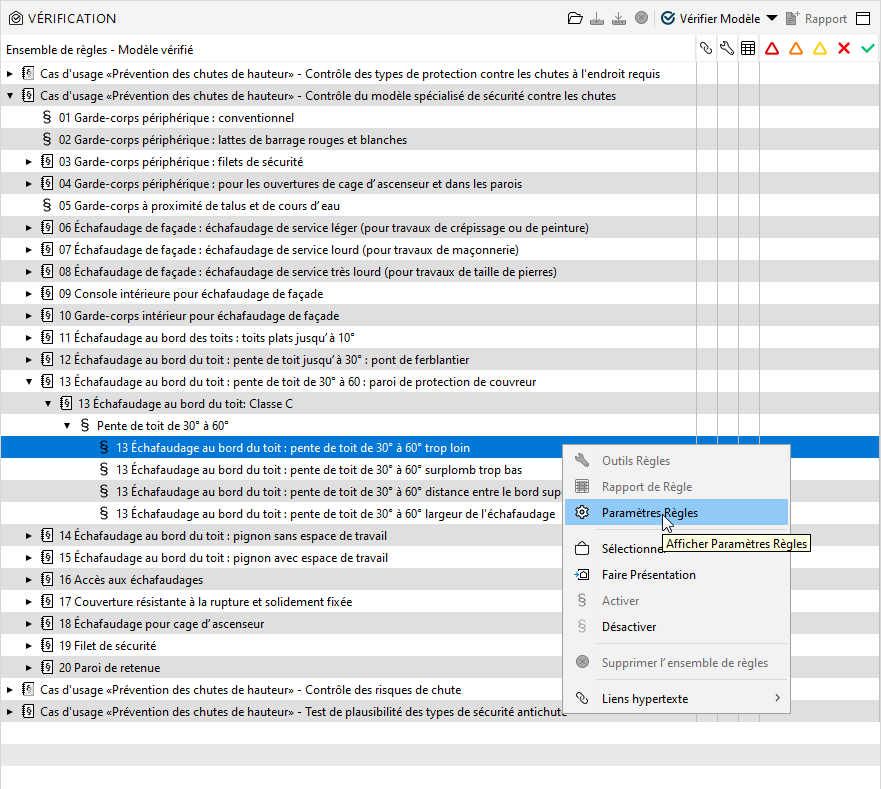Screen dimensions: 881x789
Task: Collapse rule 13 paroi de protection de couvreur
Action: [29, 382]
